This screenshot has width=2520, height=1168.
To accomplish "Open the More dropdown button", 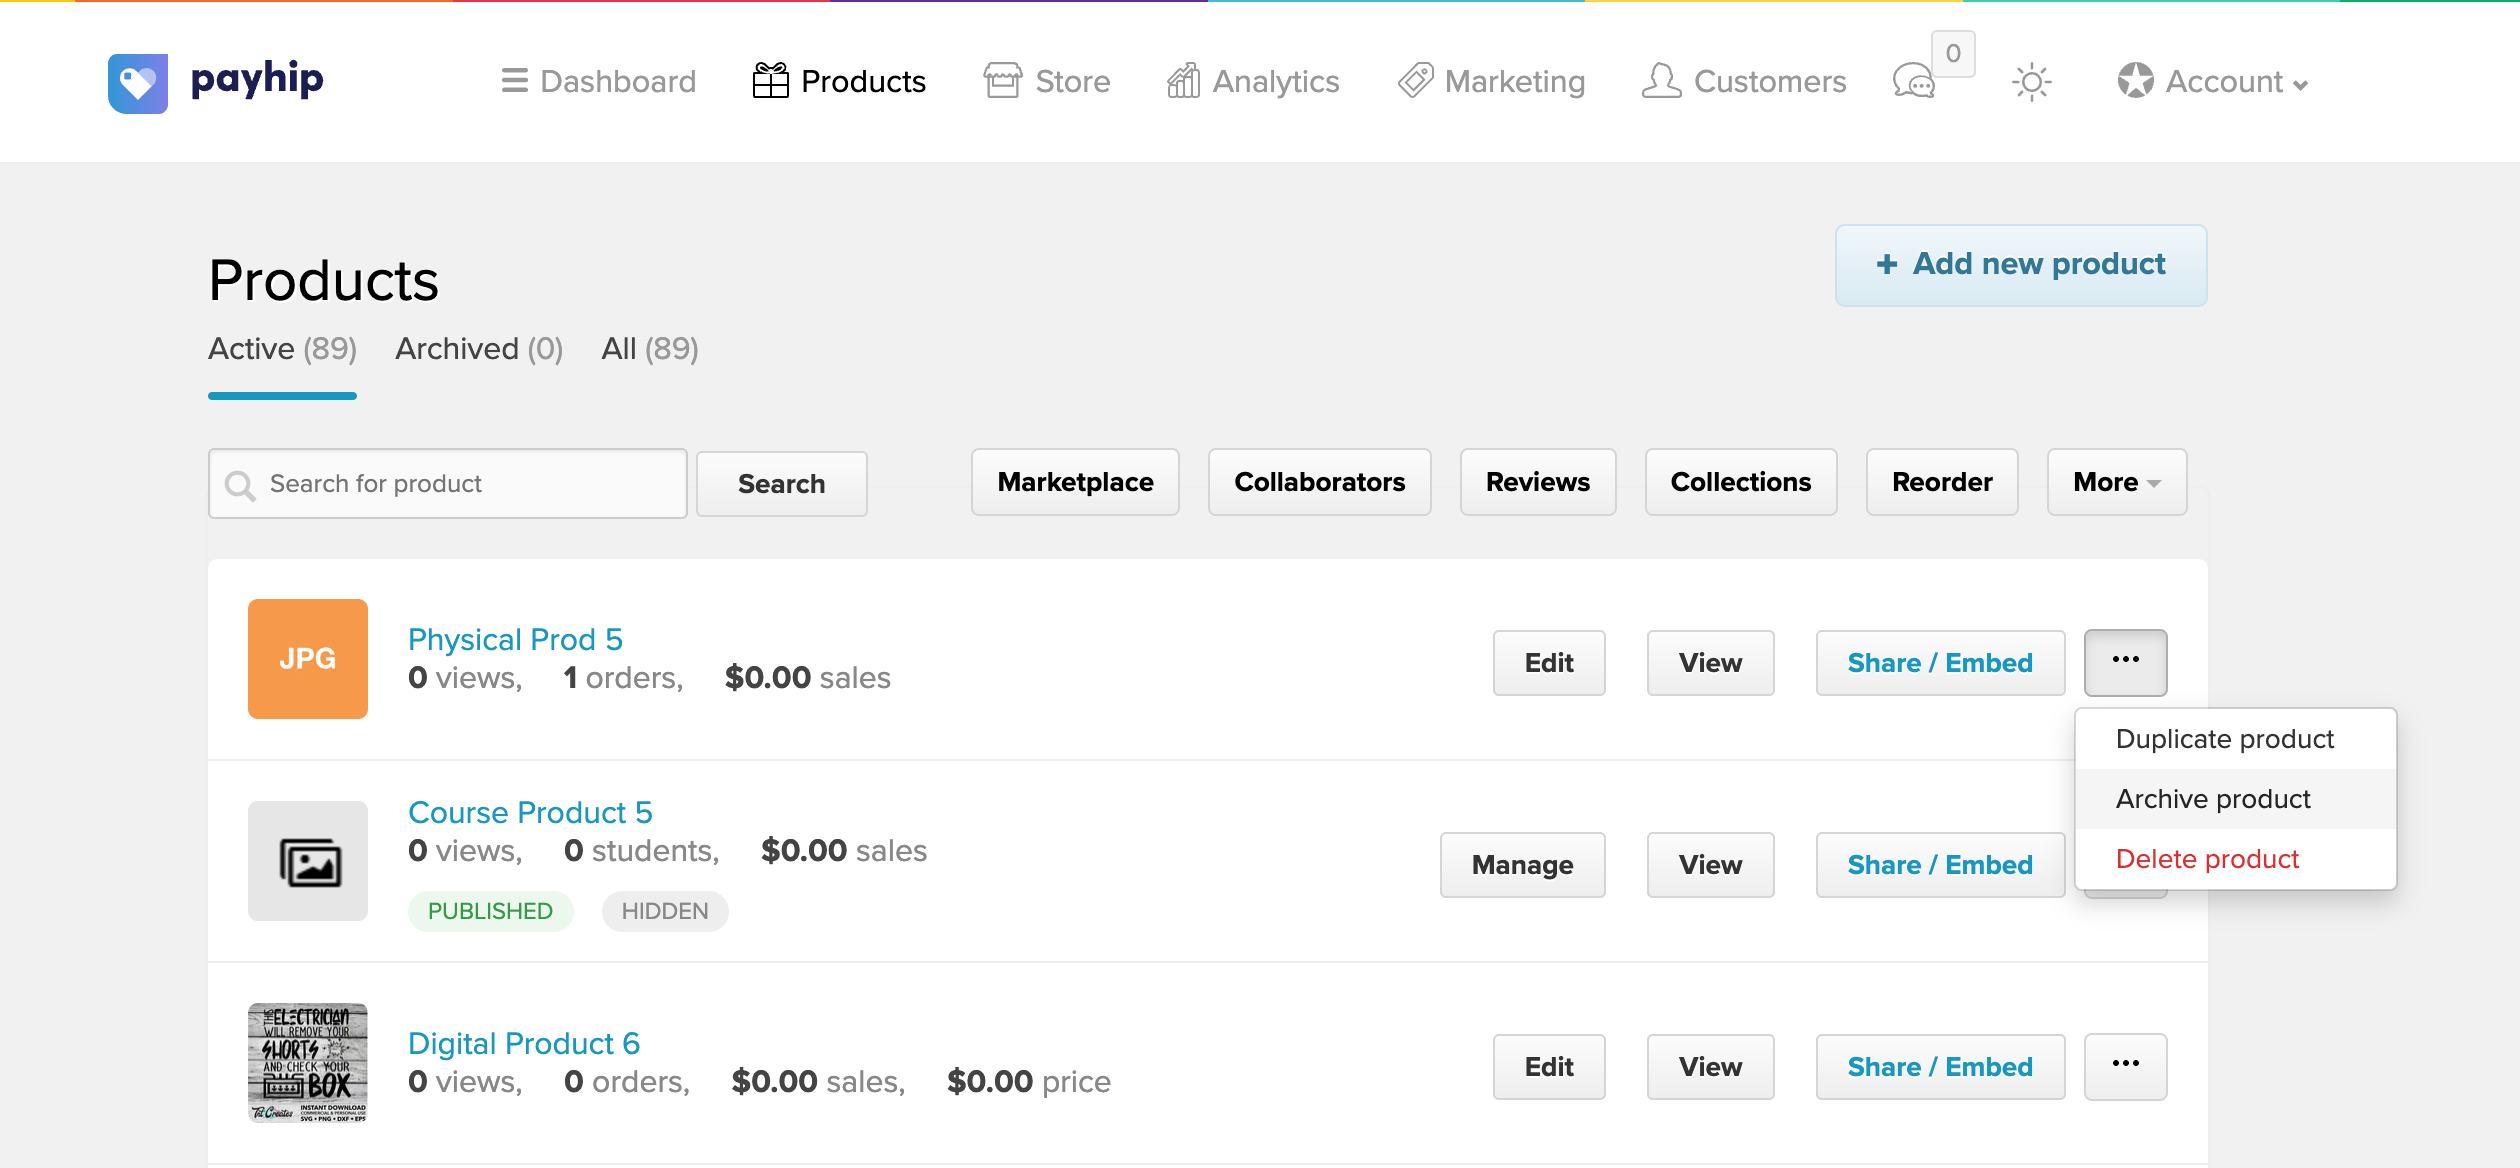I will click(2116, 482).
